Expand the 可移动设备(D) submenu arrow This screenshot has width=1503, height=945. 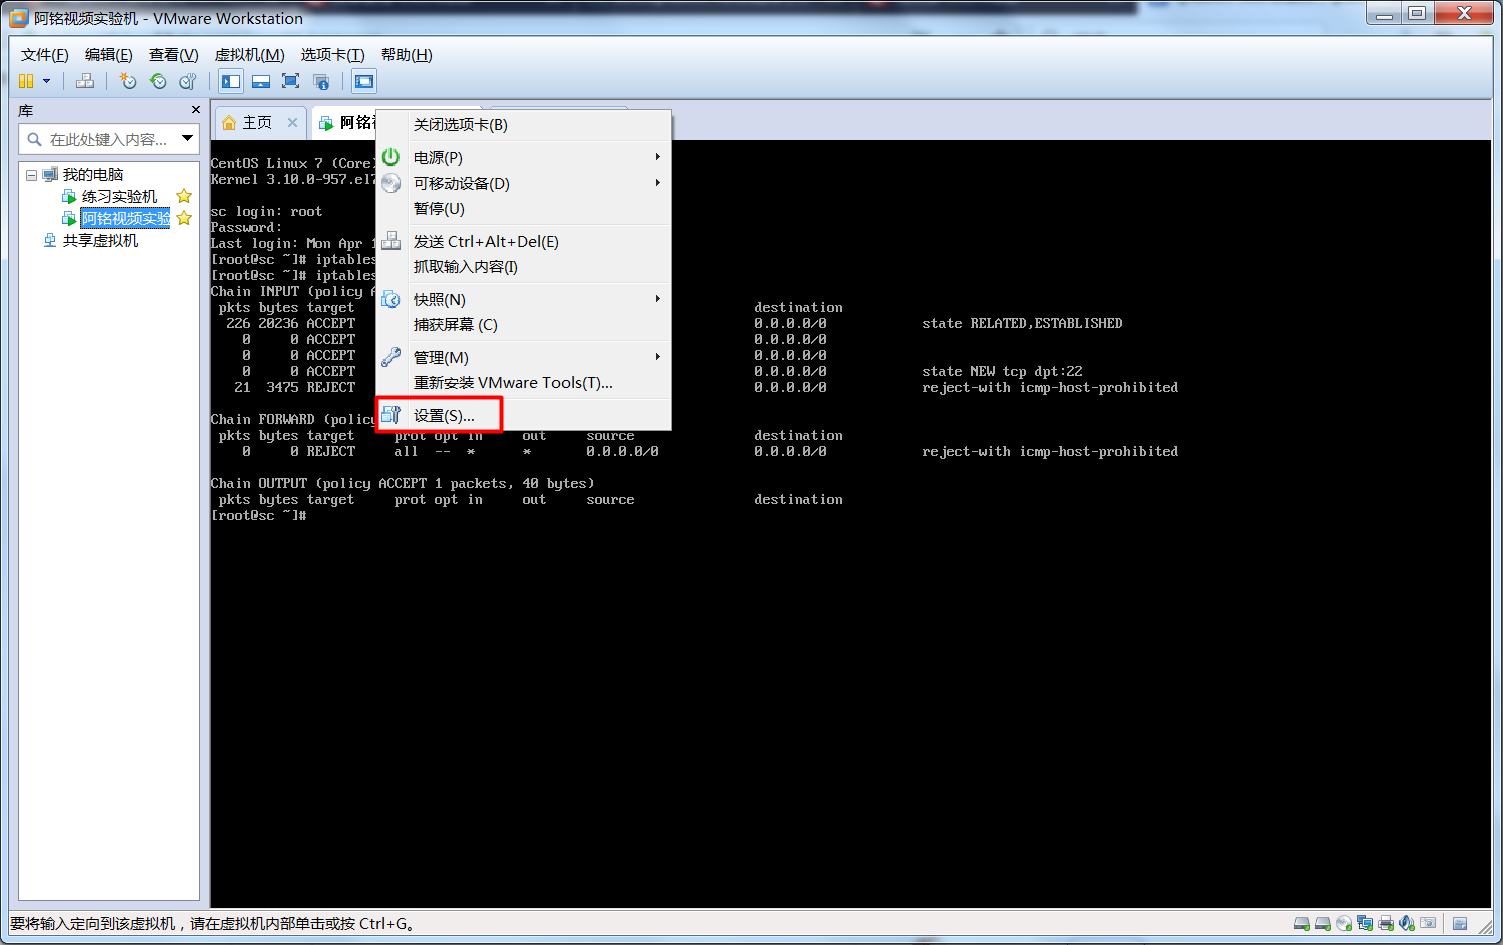click(x=657, y=183)
